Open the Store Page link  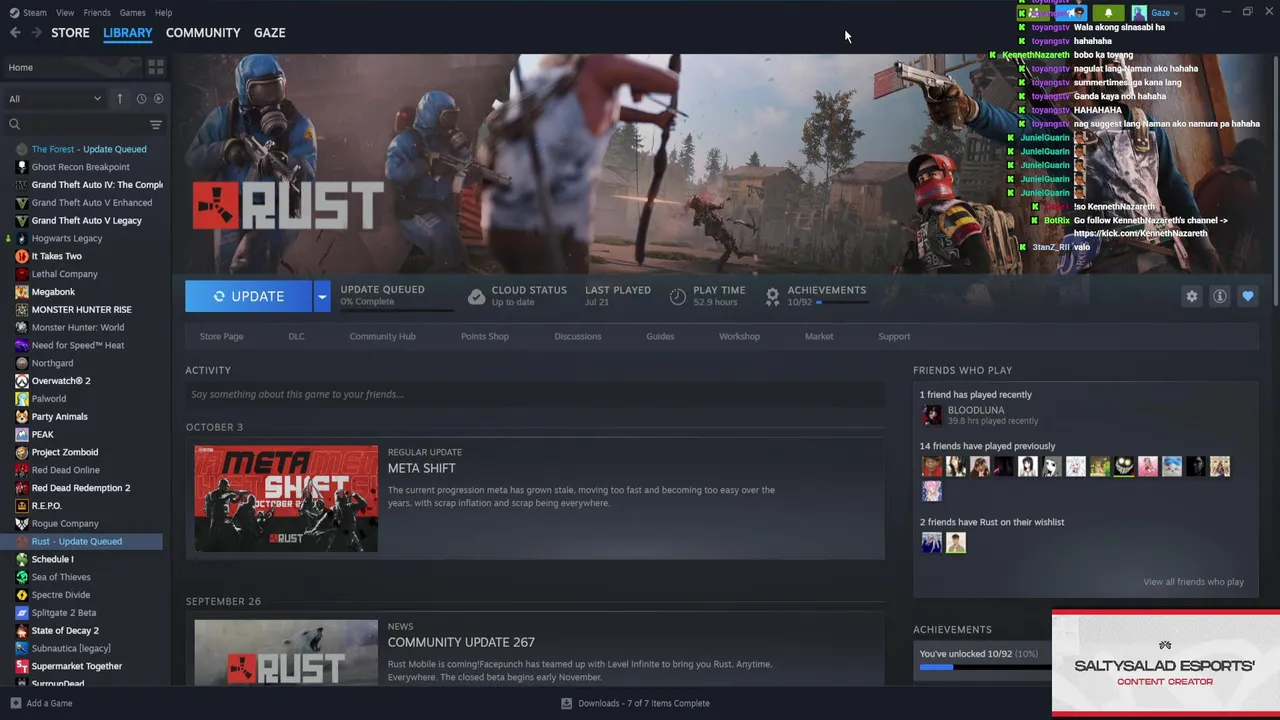(221, 336)
